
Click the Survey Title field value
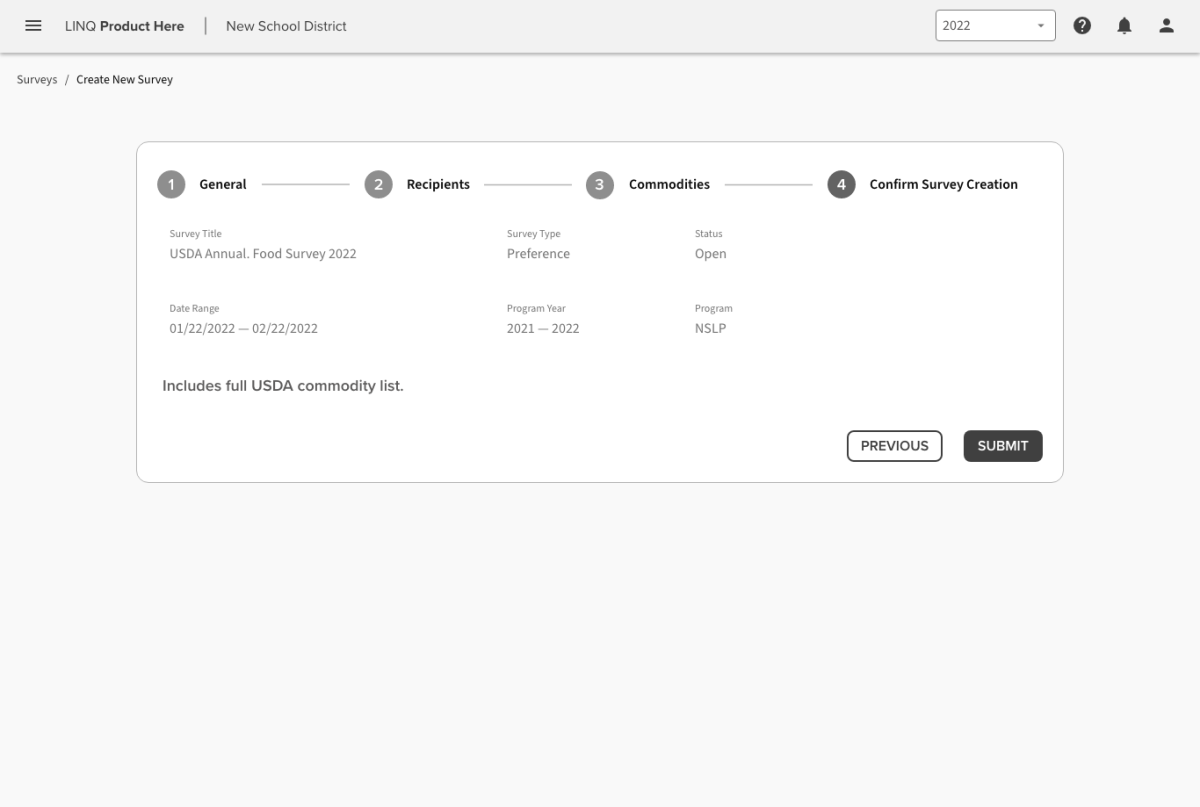[263, 254]
